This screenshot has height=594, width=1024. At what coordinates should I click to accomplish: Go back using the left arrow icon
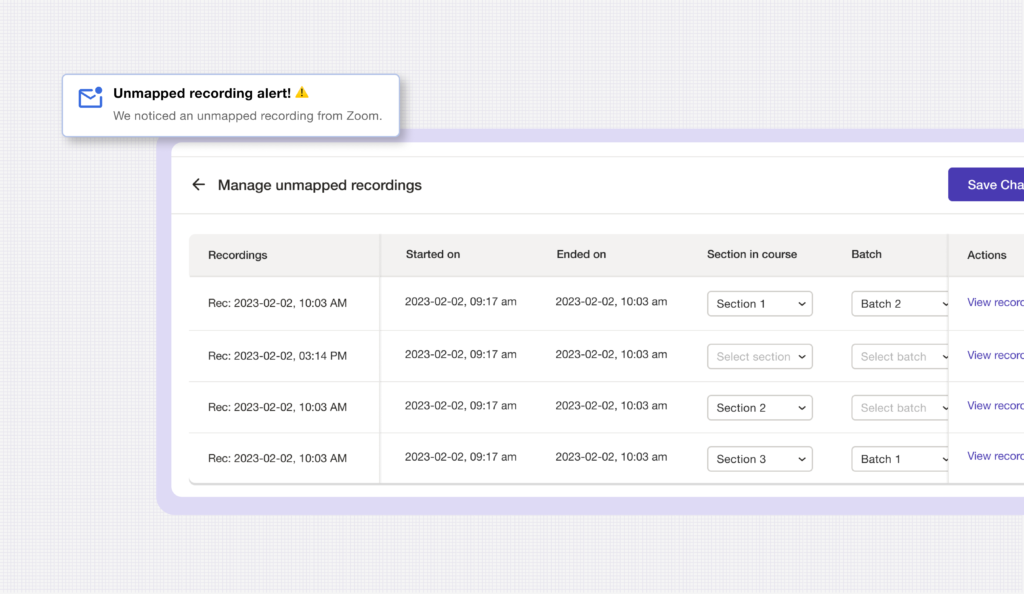point(199,185)
